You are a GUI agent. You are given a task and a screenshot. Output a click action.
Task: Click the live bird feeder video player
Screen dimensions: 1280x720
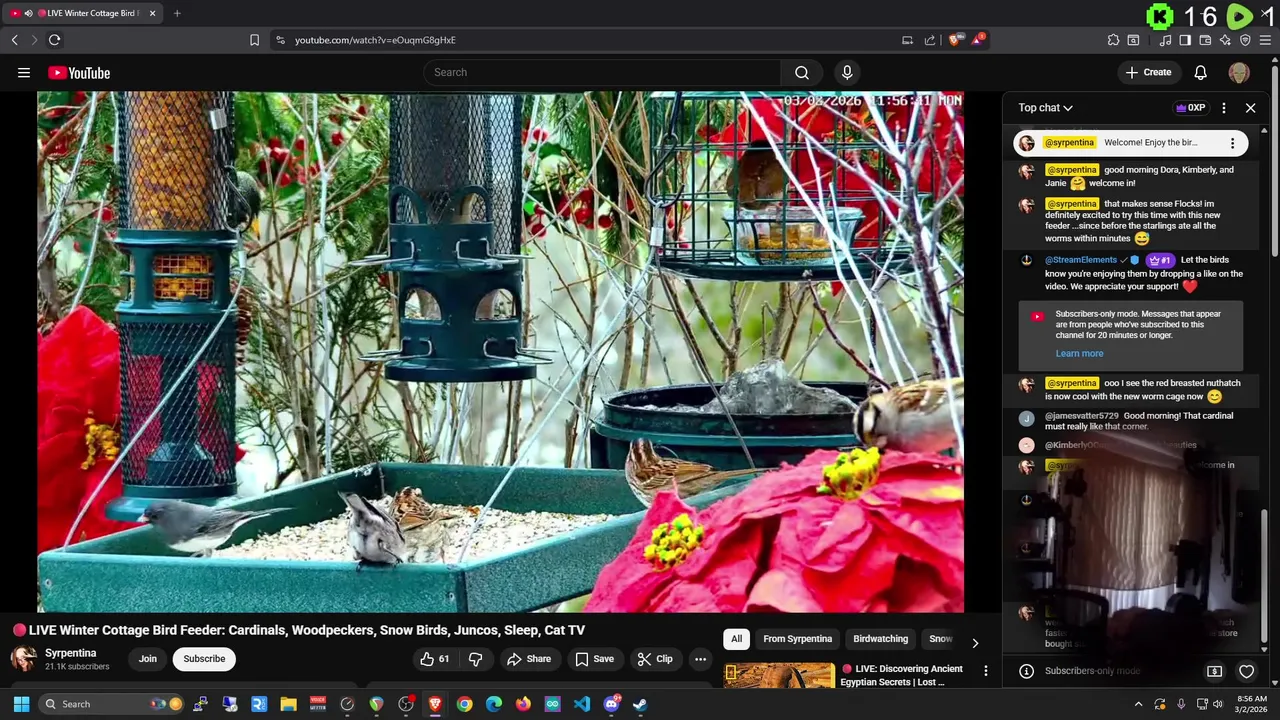(x=500, y=351)
